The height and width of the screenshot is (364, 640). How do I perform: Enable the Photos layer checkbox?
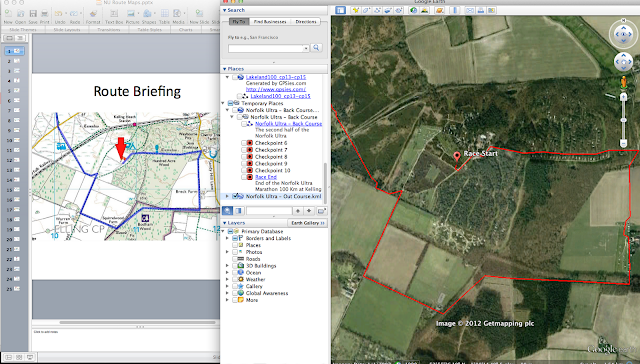click(x=235, y=252)
